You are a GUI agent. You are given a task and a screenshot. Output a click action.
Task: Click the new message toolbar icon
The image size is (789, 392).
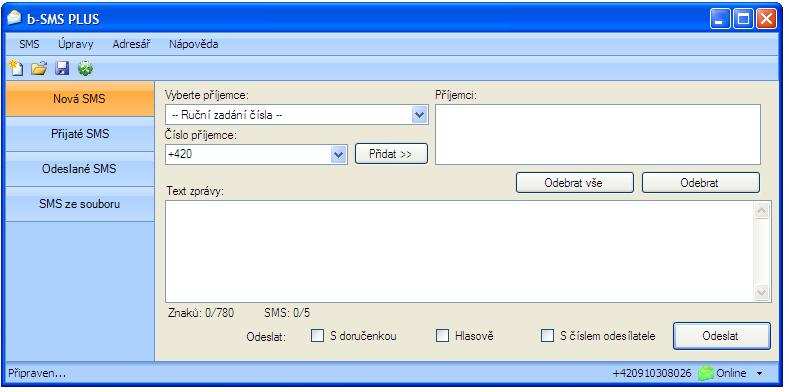[16, 68]
